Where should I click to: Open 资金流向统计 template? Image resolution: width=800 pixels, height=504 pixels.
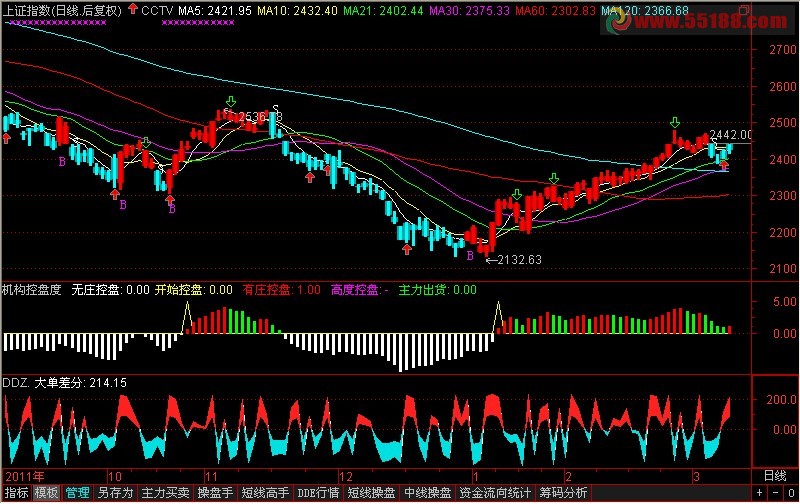[495, 493]
